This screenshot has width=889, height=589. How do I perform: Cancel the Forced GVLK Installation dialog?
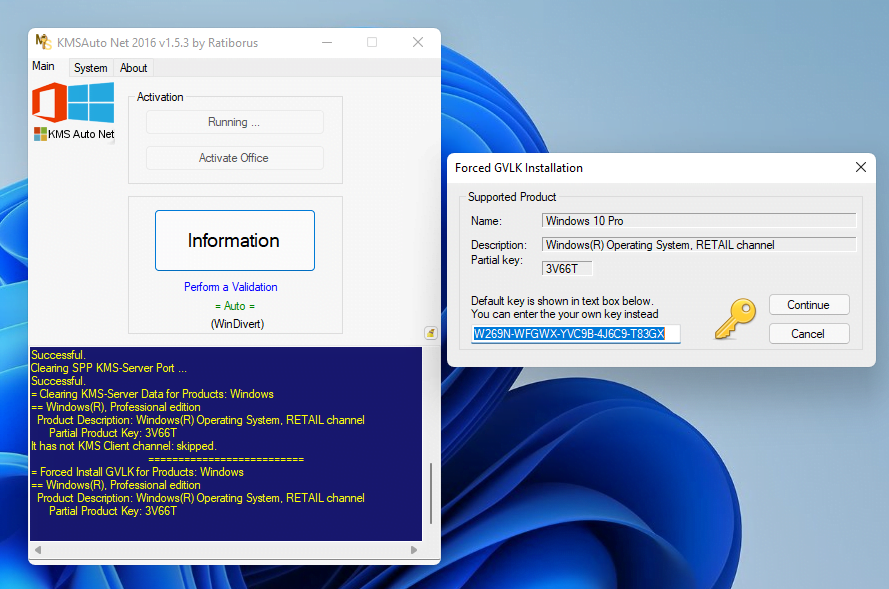click(809, 334)
